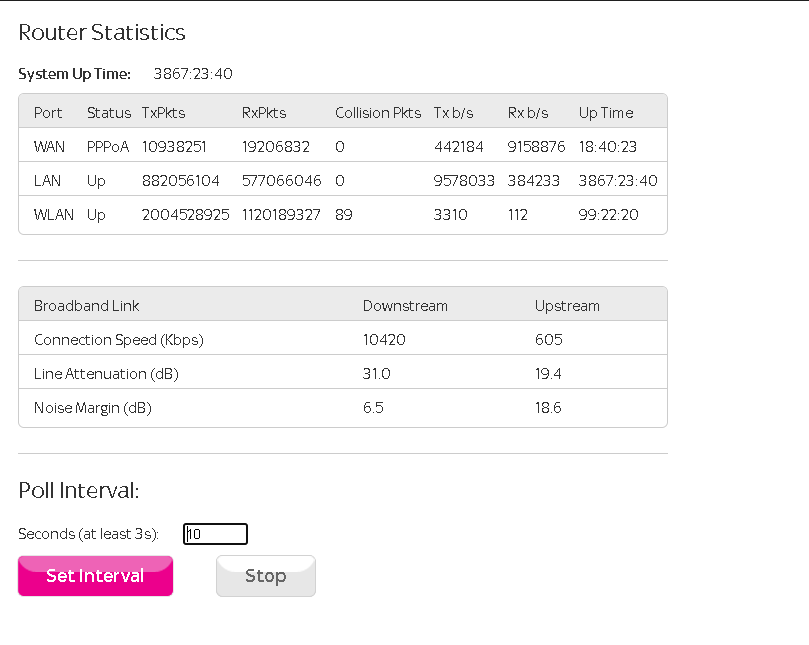Select the Collision Pkts header
Viewport: 809px width, 645px height.
click(x=377, y=112)
